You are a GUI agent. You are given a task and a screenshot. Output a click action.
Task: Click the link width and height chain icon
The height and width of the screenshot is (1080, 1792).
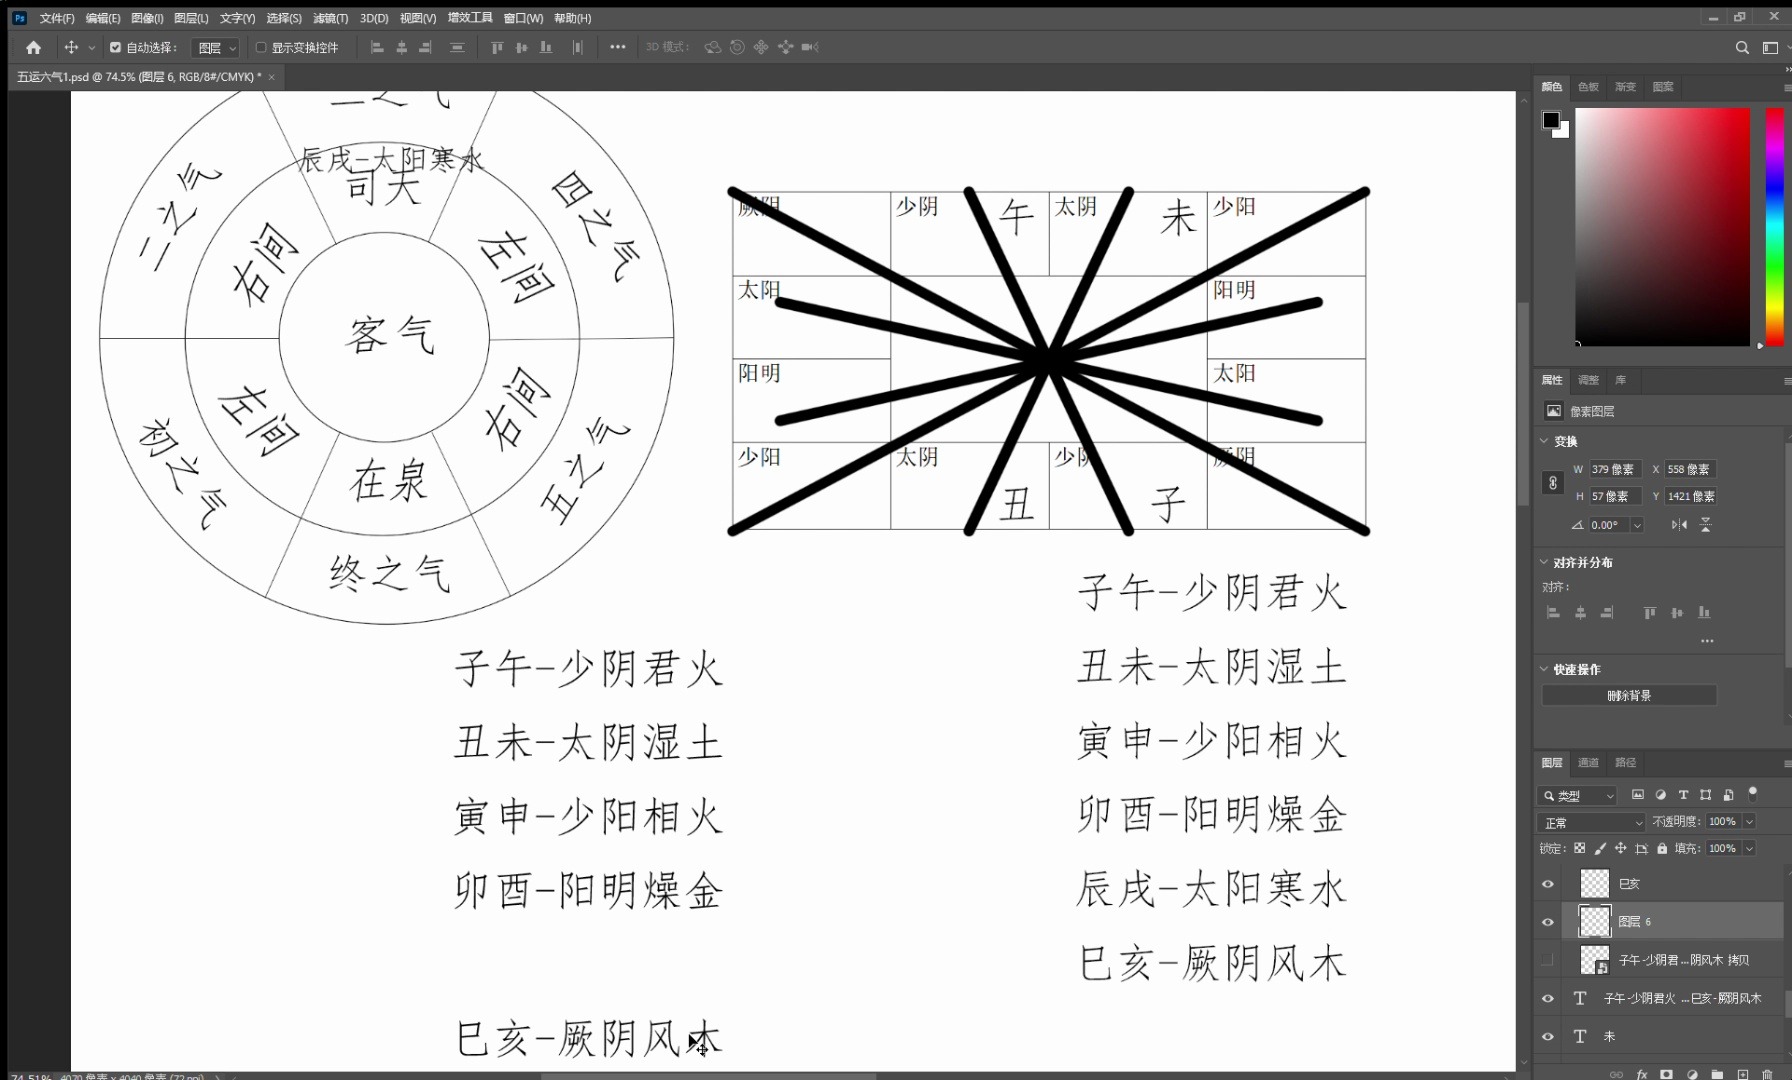coord(1553,483)
